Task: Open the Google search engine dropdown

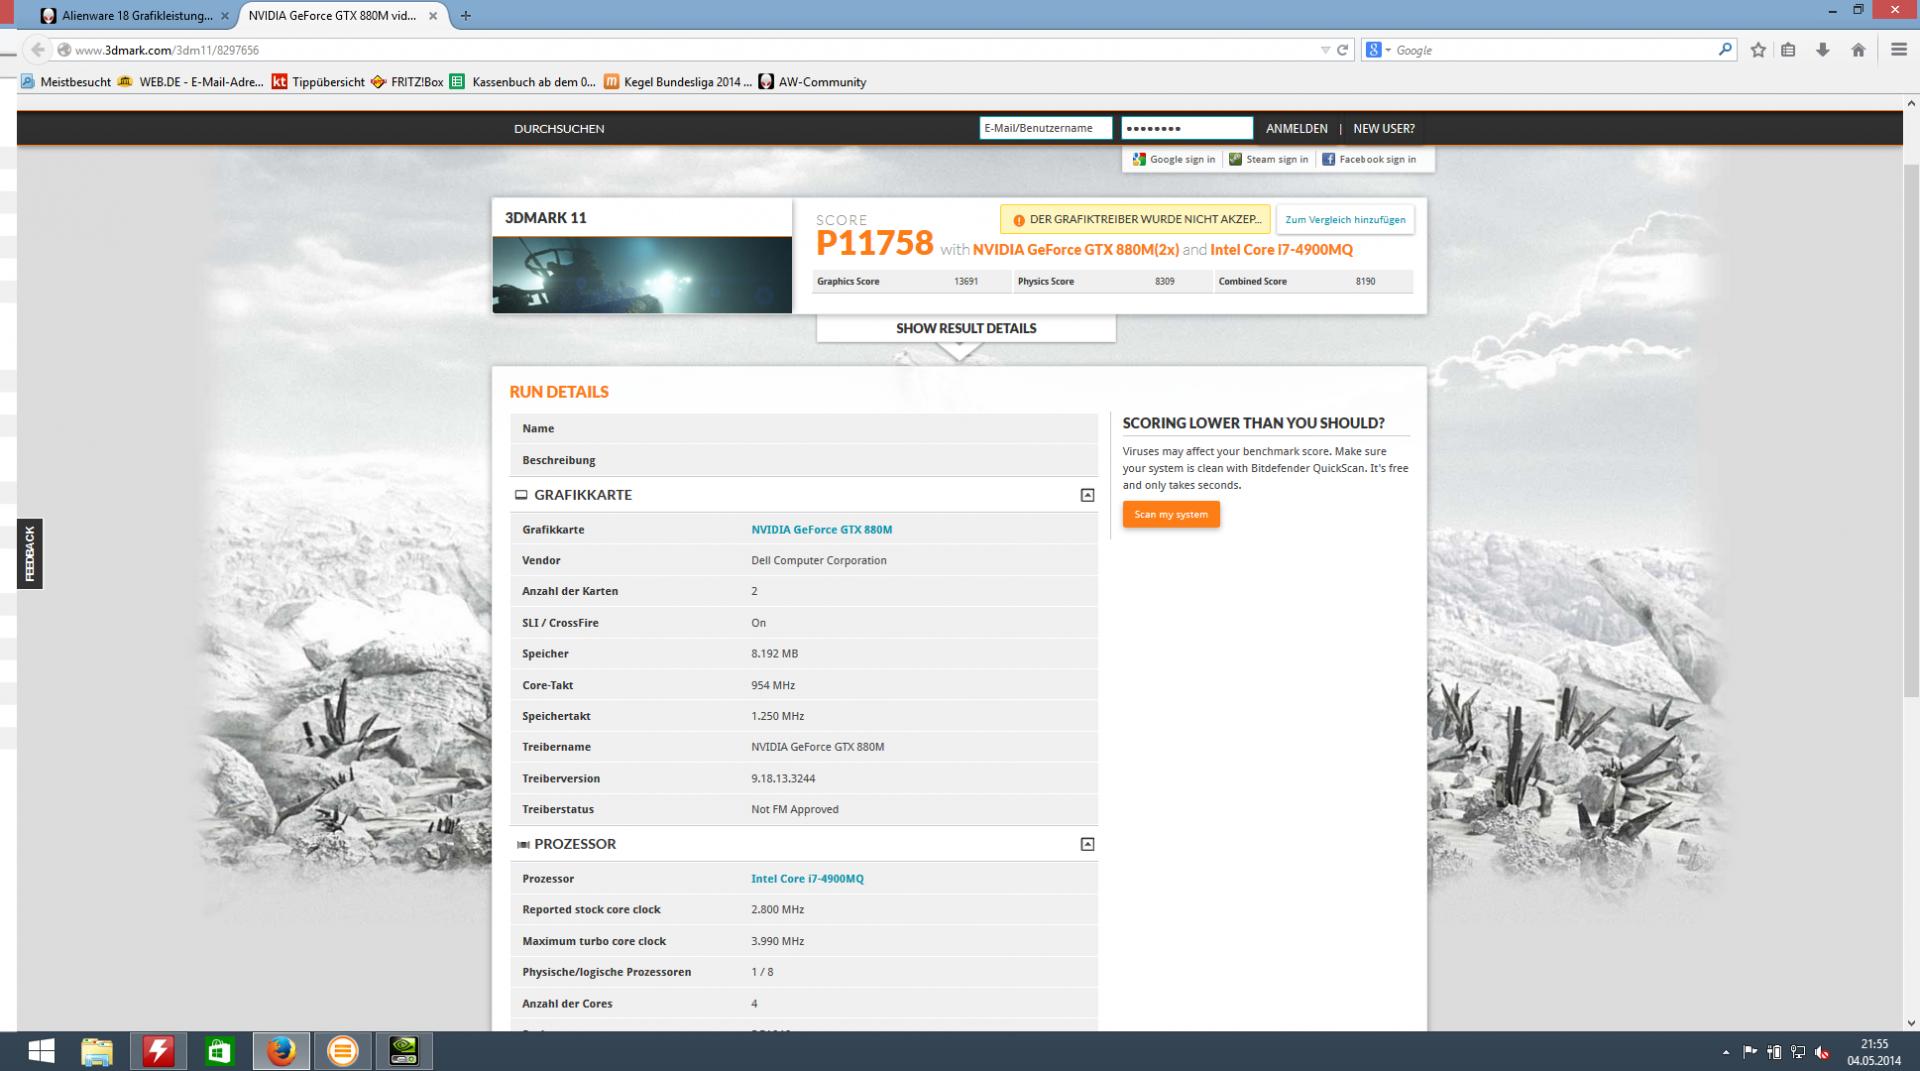Action: [1379, 50]
